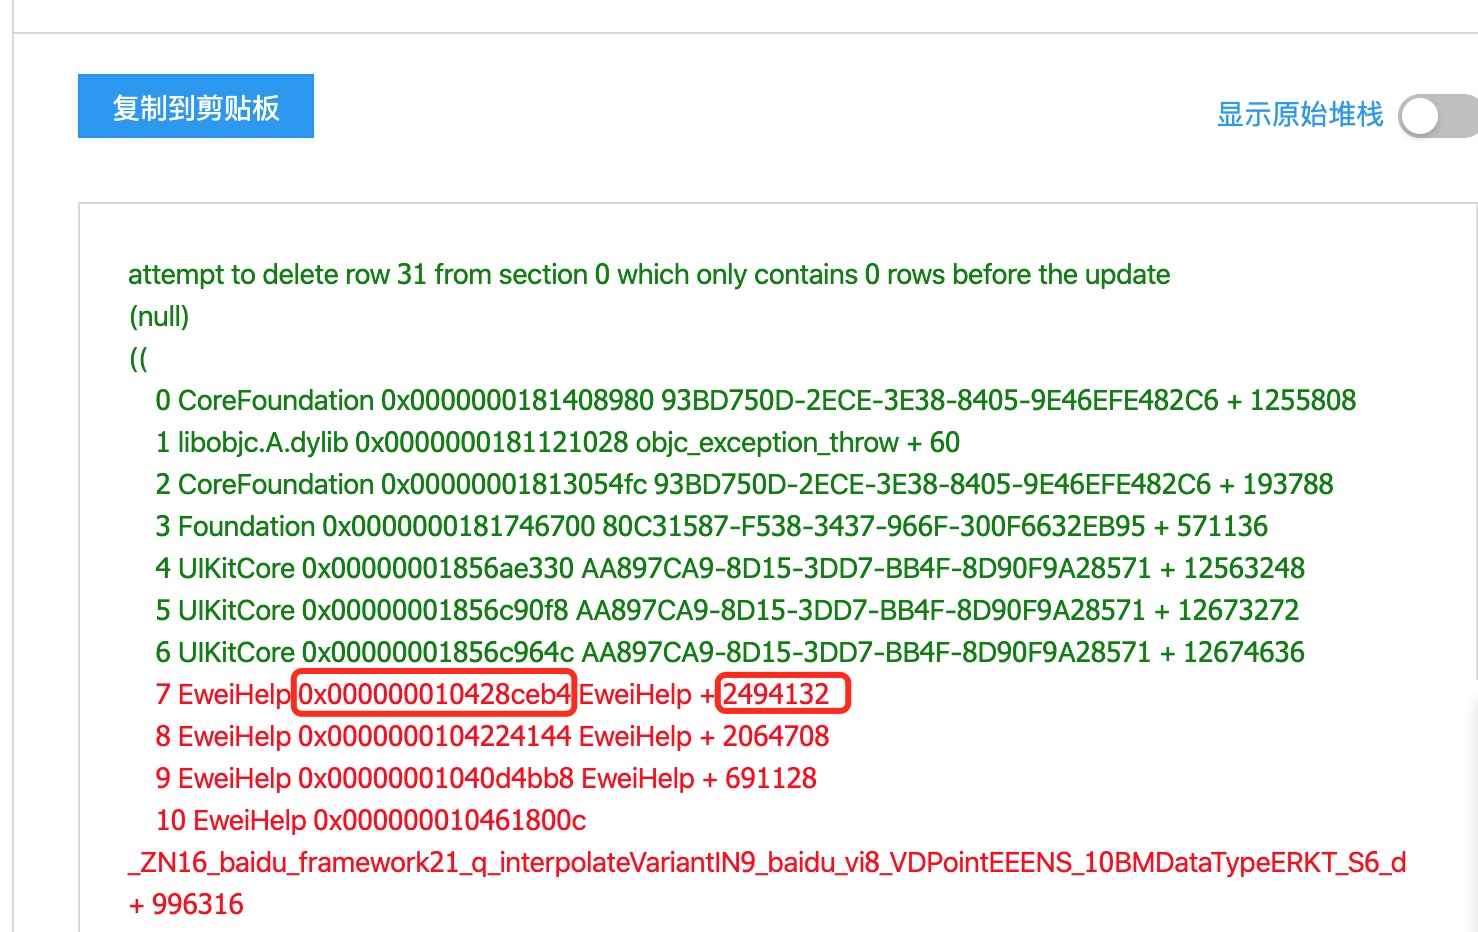Select stack frame 8 EweiHelp + 2064708
Viewport: 1478px width, 932px height.
pos(492,737)
